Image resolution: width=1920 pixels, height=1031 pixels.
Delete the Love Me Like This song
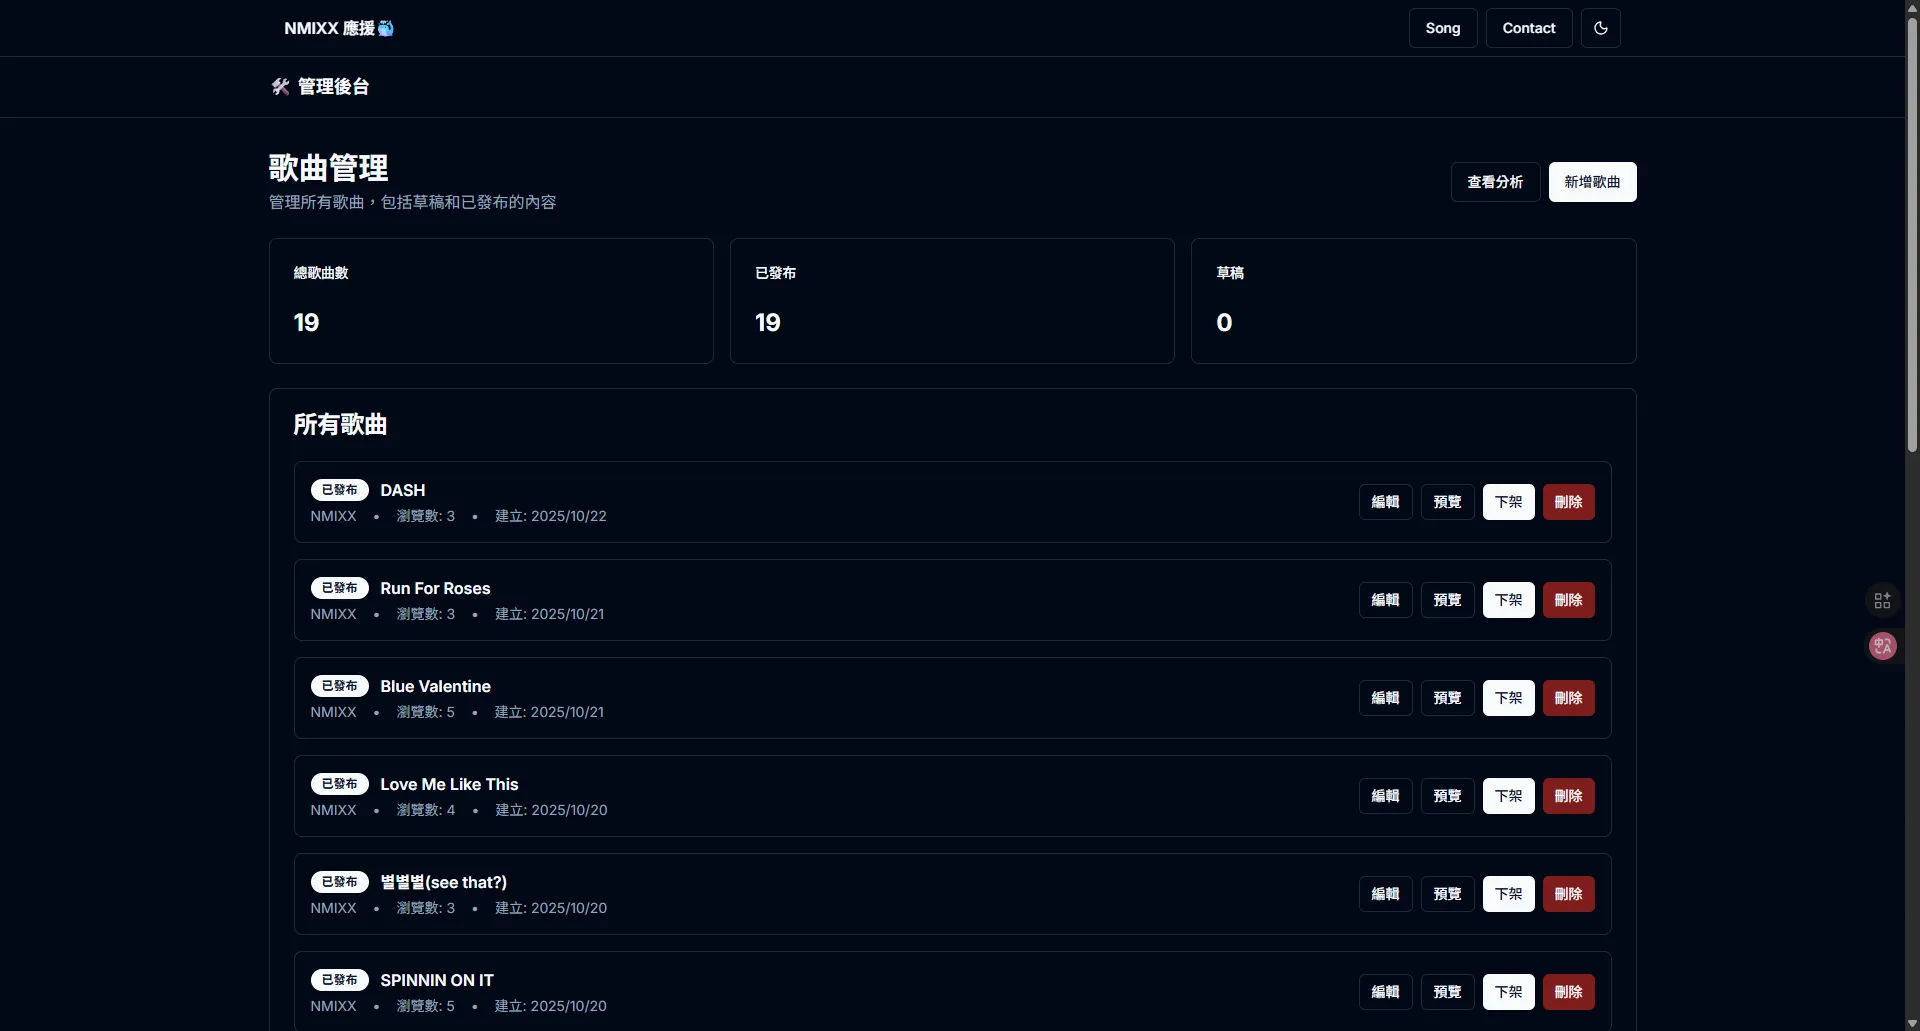coord(1568,796)
